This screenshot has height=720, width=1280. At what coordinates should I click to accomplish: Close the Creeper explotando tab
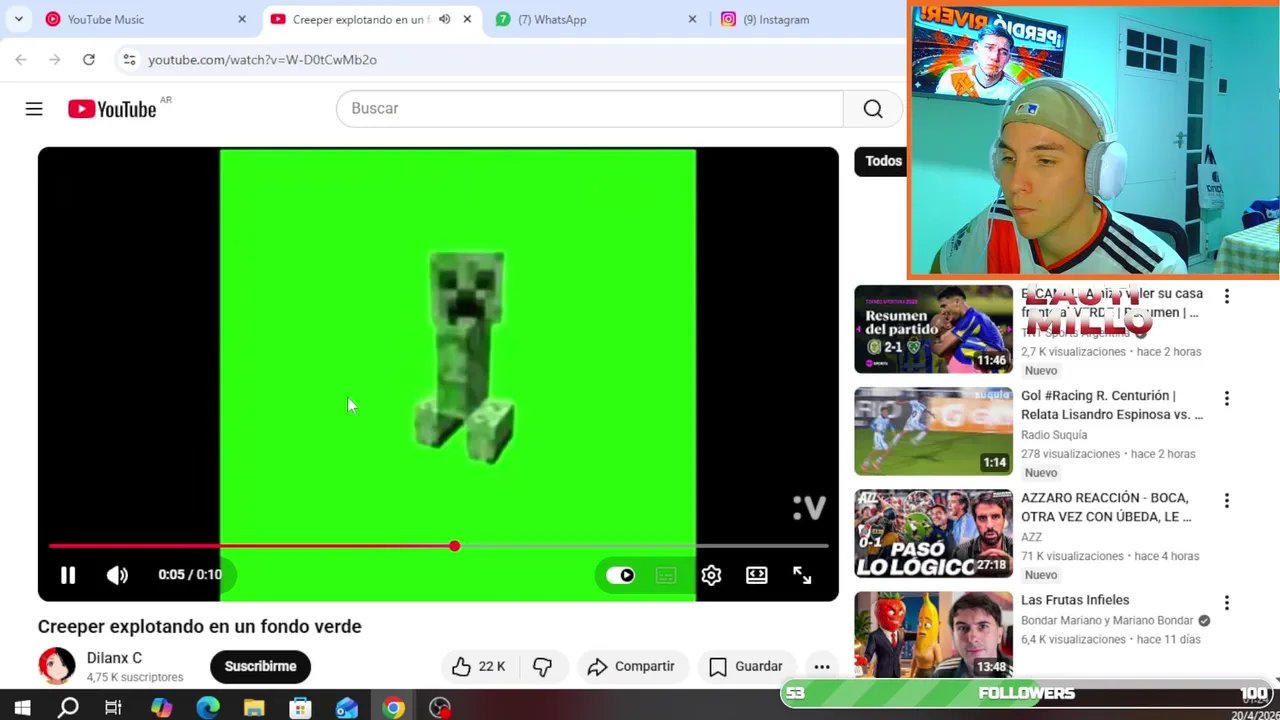click(x=467, y=19)
